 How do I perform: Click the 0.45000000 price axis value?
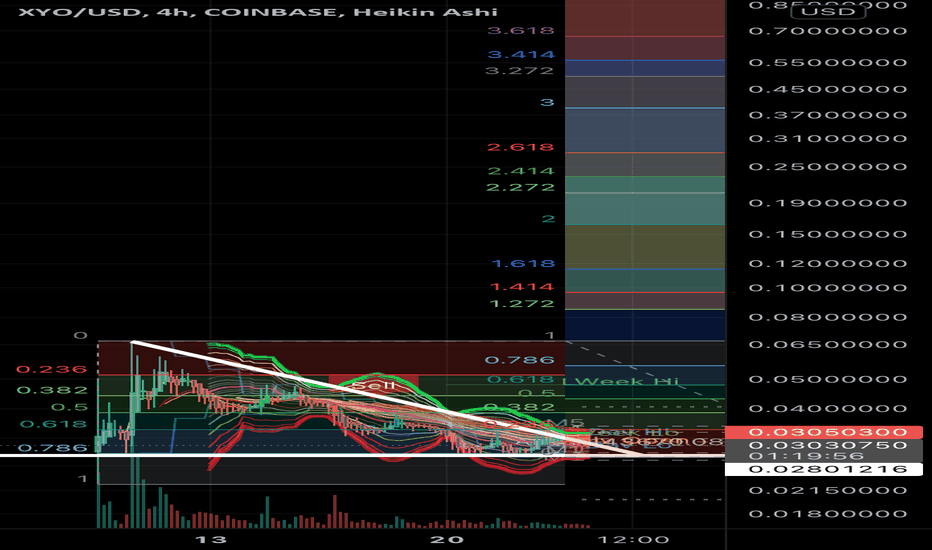point(828,89)
